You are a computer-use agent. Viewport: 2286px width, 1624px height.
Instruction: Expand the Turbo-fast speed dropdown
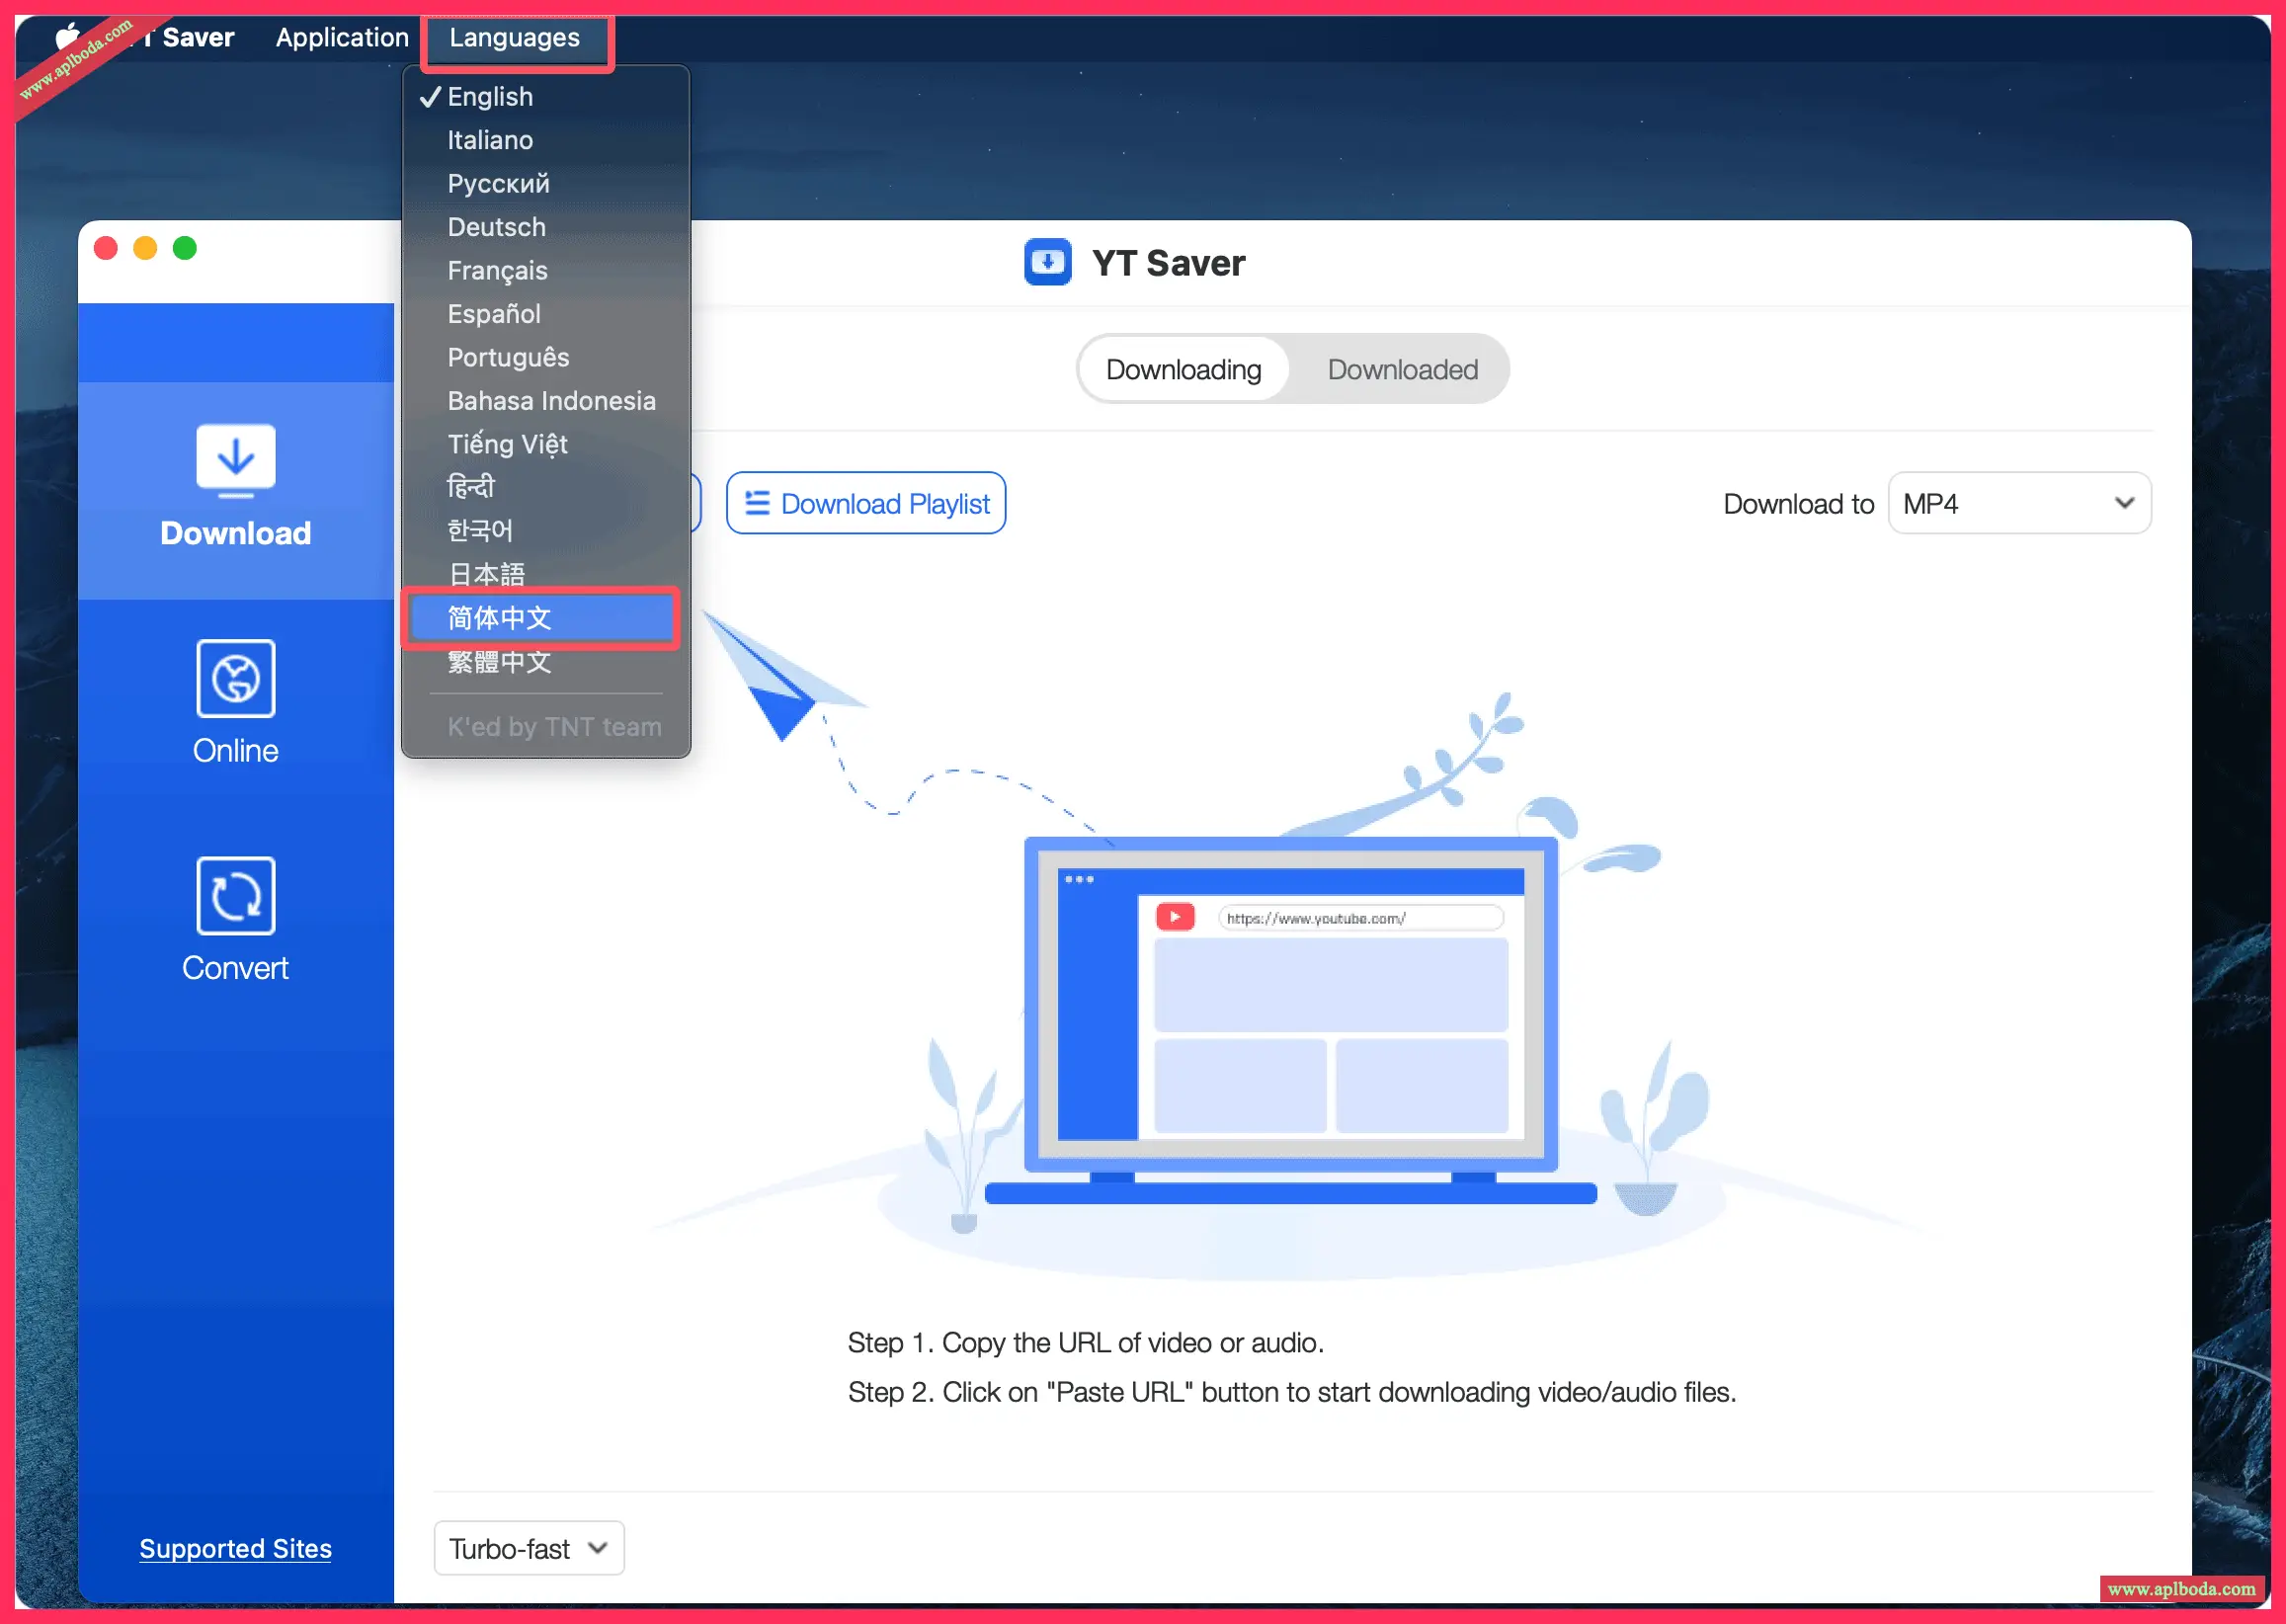tap(529, 1548)
